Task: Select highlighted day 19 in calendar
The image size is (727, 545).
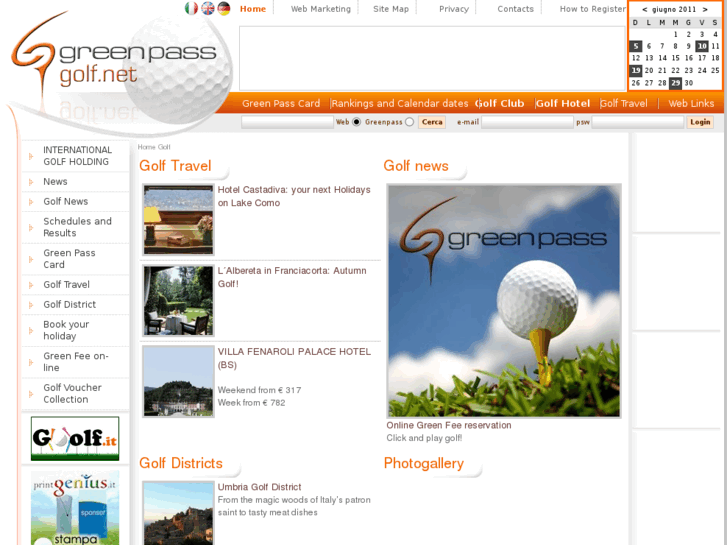Action: pos(636,71)
